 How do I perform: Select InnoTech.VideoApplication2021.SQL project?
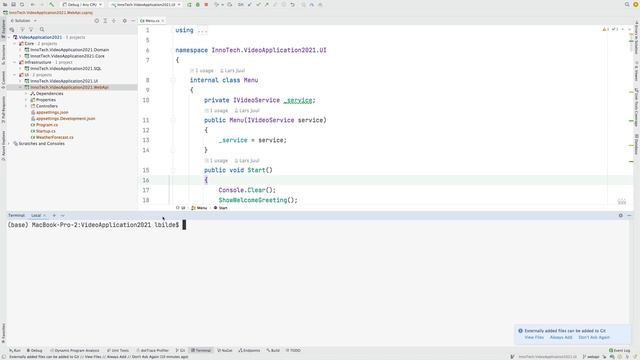tap(66, 69)
